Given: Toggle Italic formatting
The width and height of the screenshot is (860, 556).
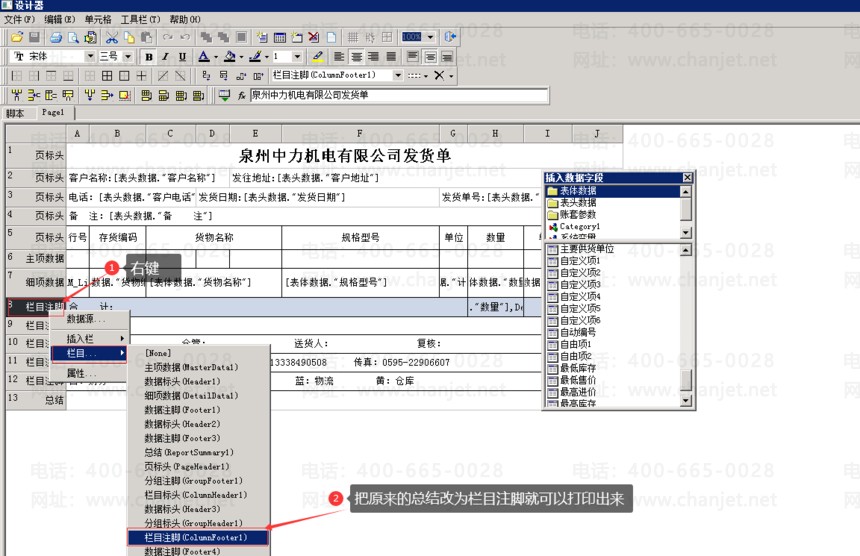Looking at the screenshot, I should coord(164,57).
